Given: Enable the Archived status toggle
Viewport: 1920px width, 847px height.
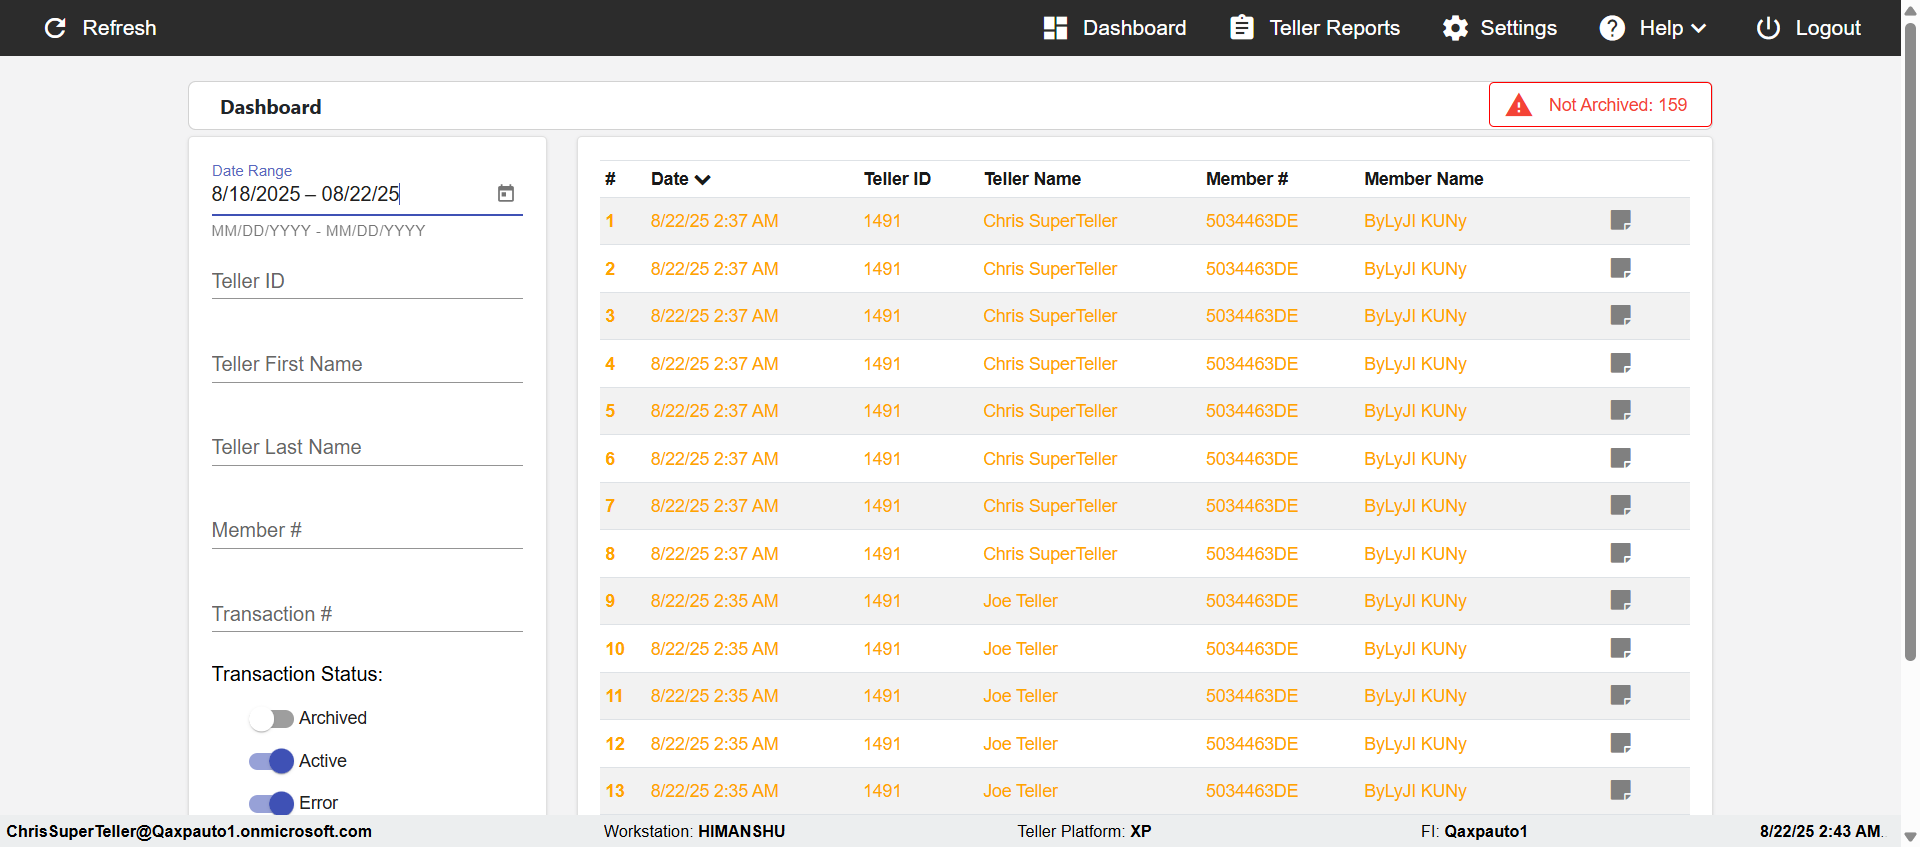Looking at the screenshot, I should 271,719.
